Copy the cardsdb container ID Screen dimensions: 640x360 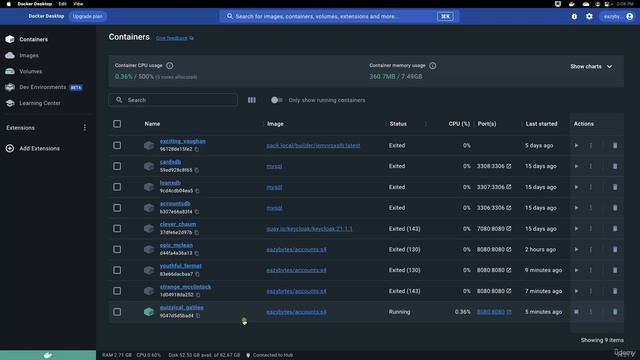click(197, 170)
